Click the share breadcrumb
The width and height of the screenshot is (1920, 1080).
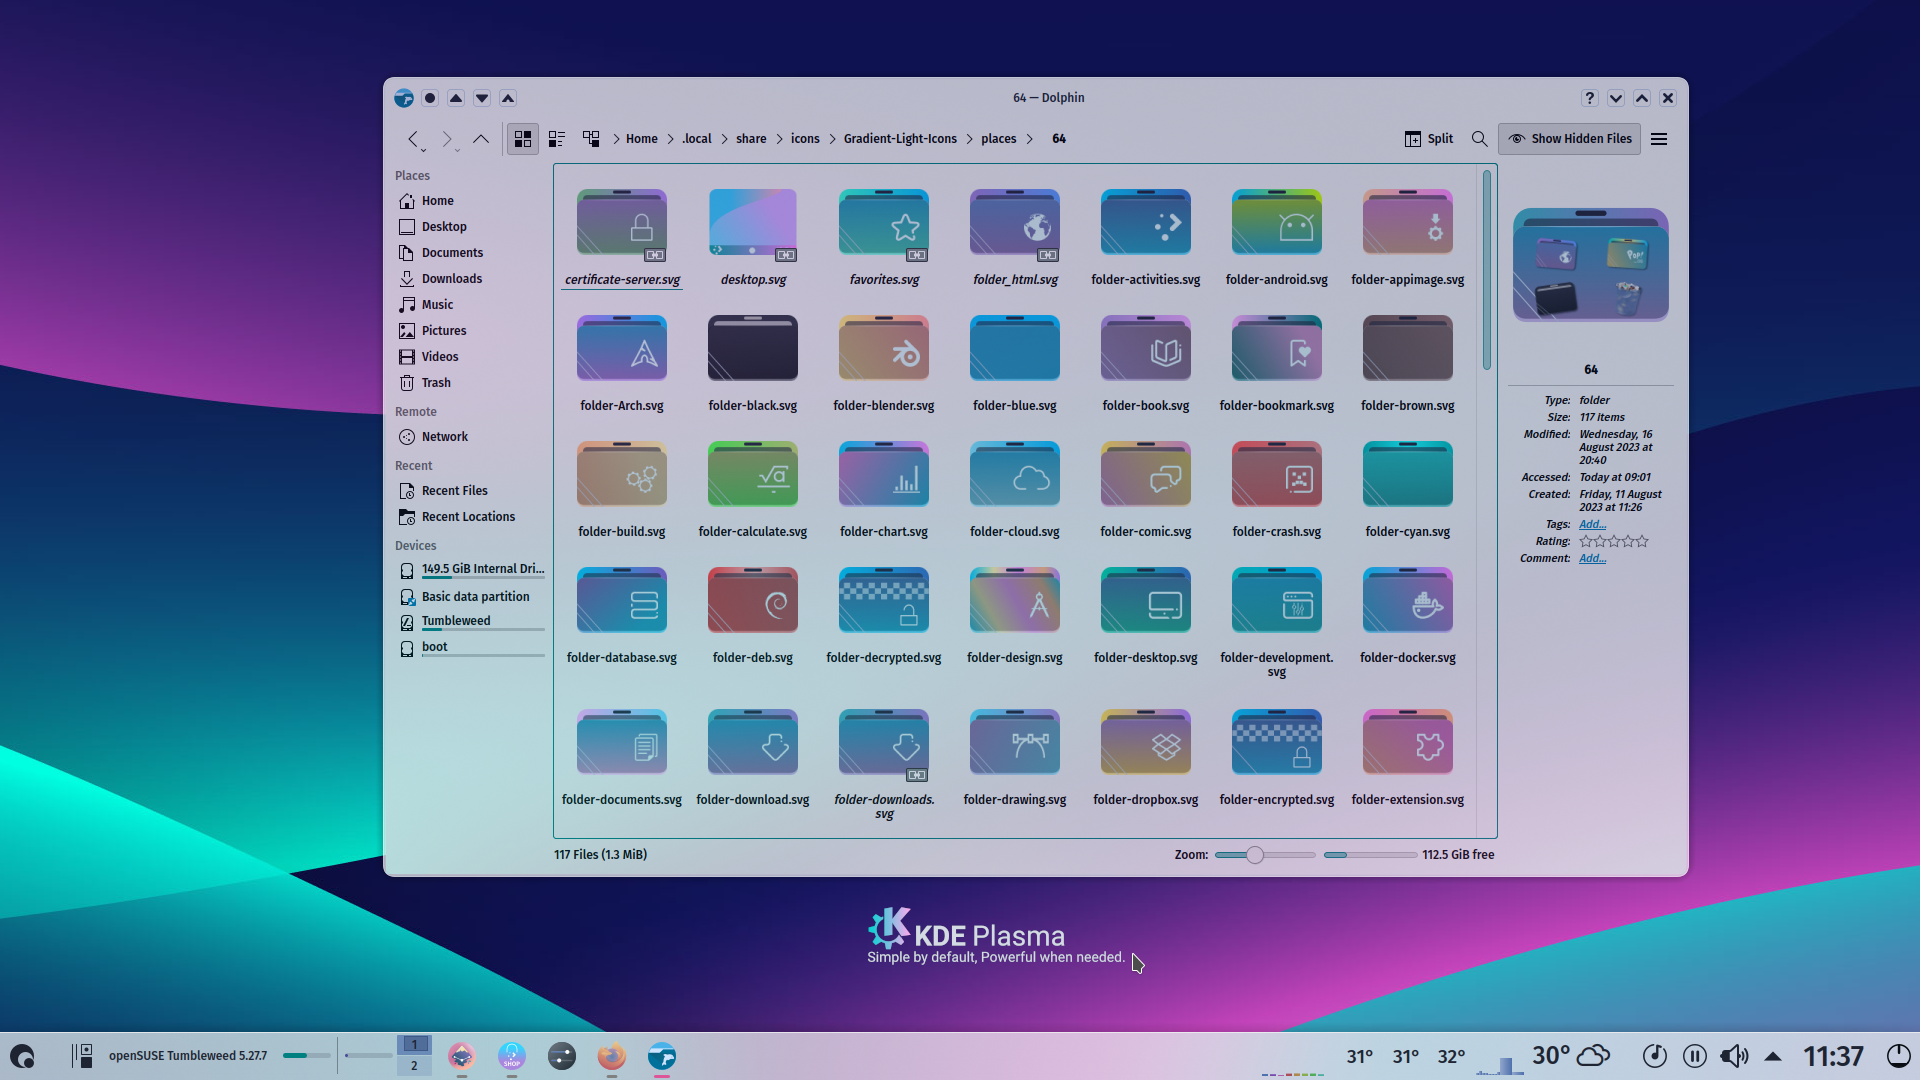click(751, 139)
